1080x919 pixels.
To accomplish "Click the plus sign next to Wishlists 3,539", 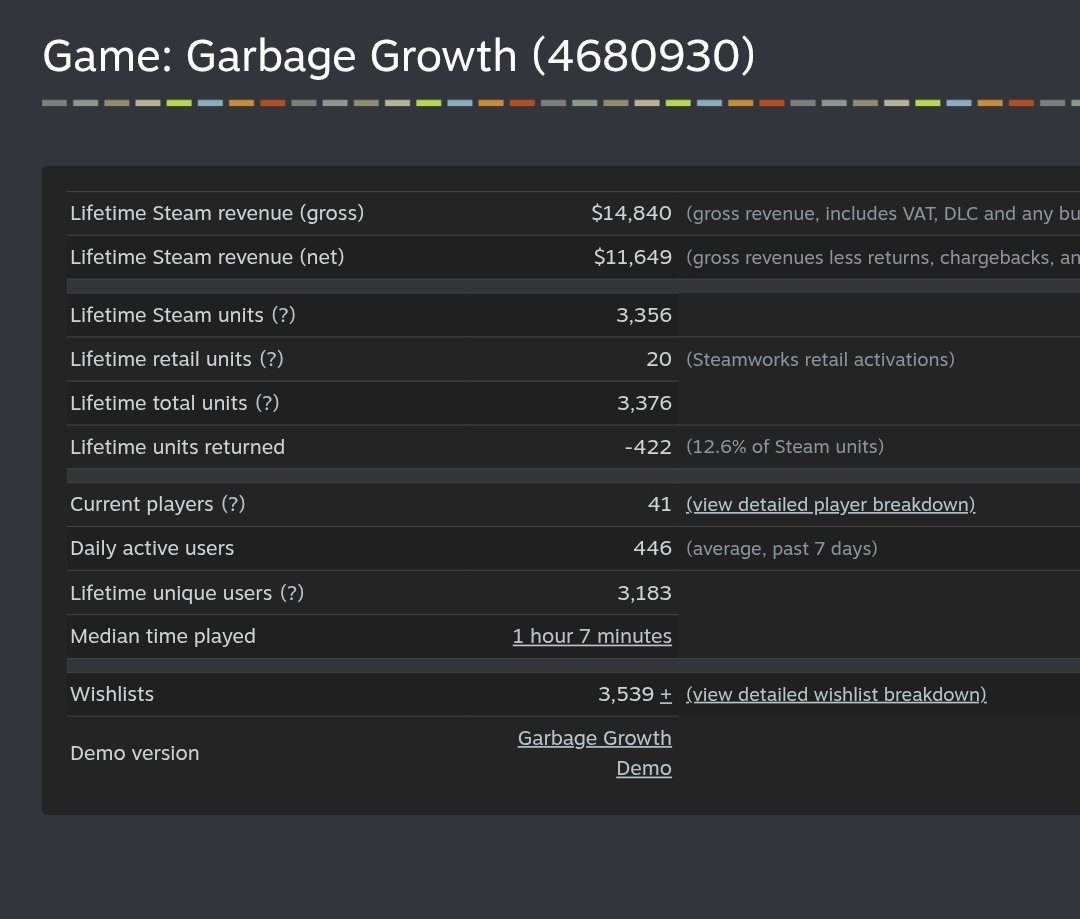I will (x=665, y=694).
